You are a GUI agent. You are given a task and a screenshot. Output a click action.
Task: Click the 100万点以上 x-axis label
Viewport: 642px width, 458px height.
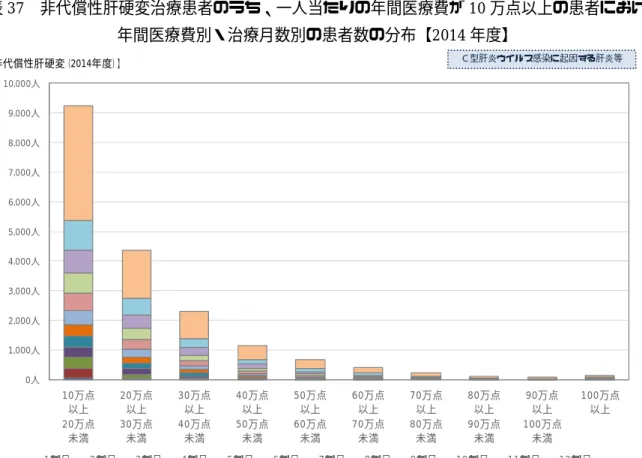point(600,402)
